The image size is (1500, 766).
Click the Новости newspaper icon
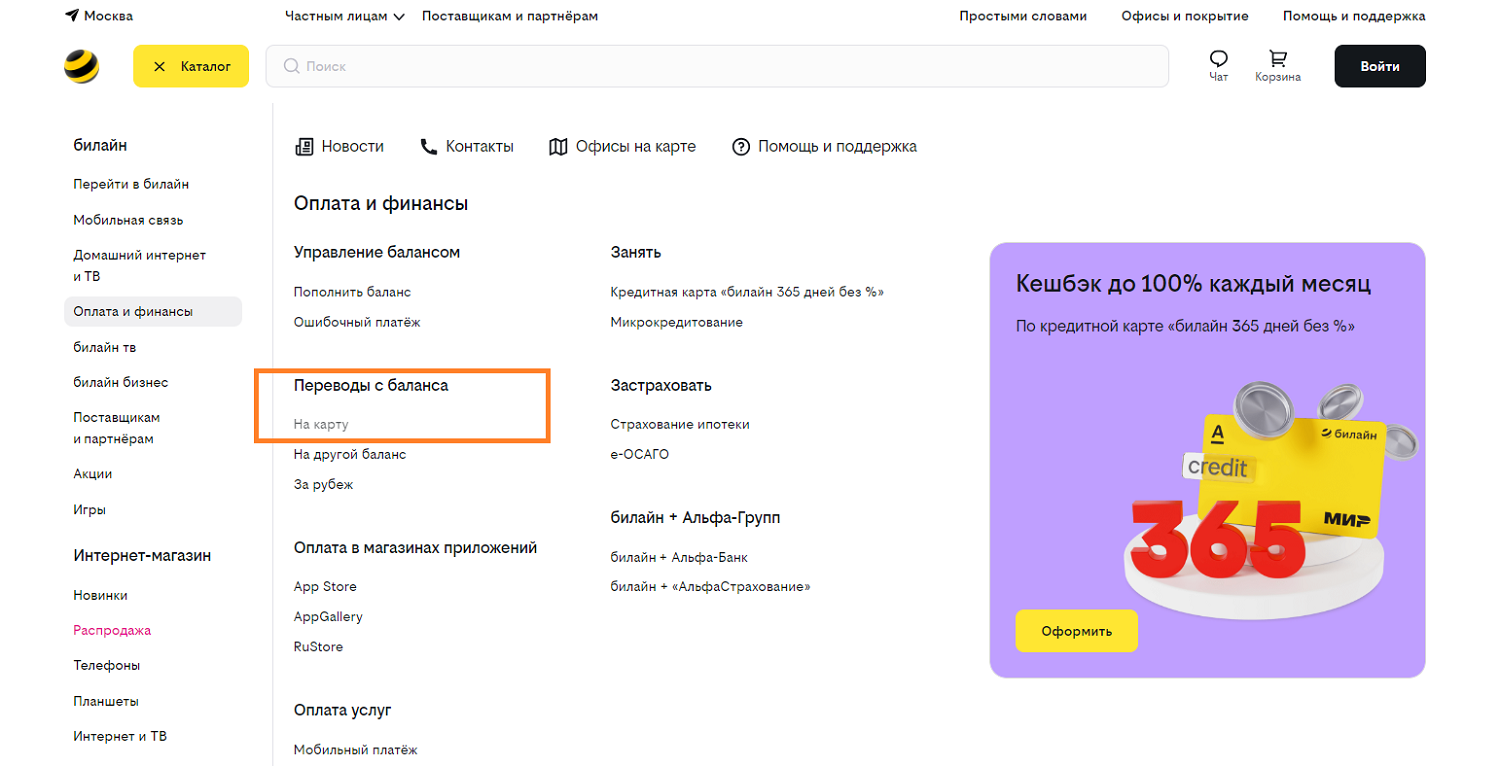tap(304, 147)
